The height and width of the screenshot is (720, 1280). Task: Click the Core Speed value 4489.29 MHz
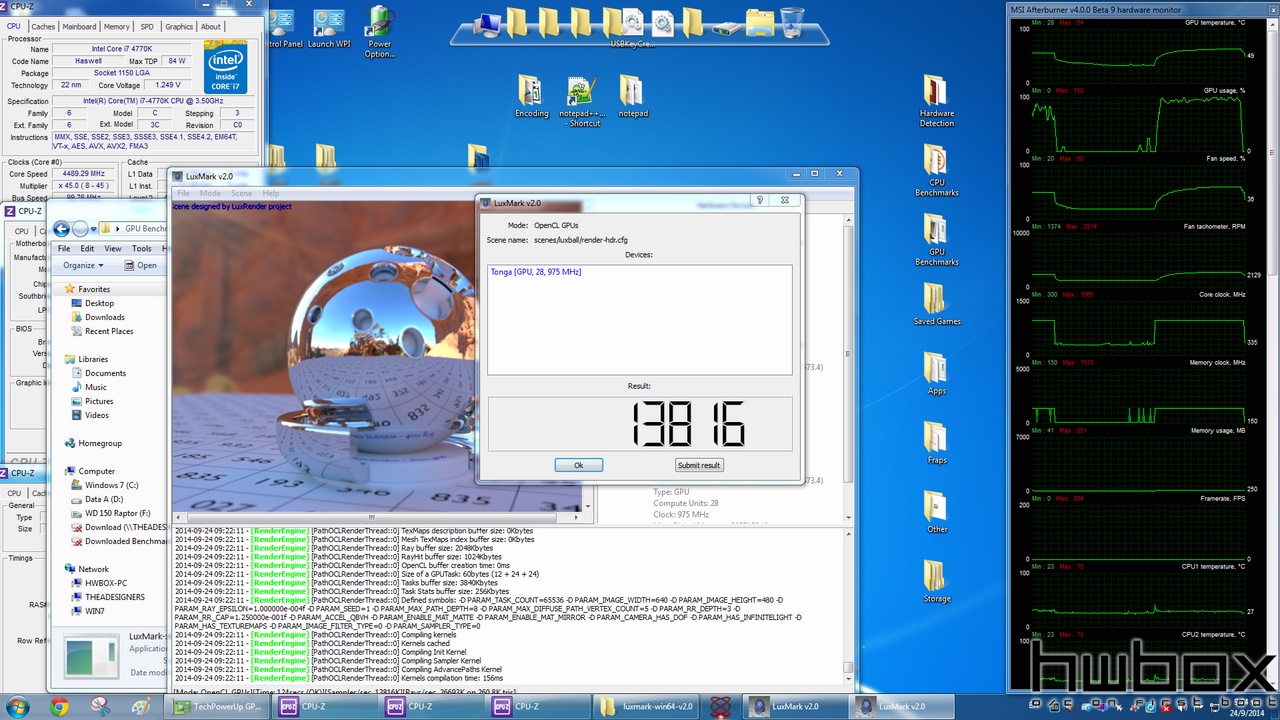tap(85, 174)
